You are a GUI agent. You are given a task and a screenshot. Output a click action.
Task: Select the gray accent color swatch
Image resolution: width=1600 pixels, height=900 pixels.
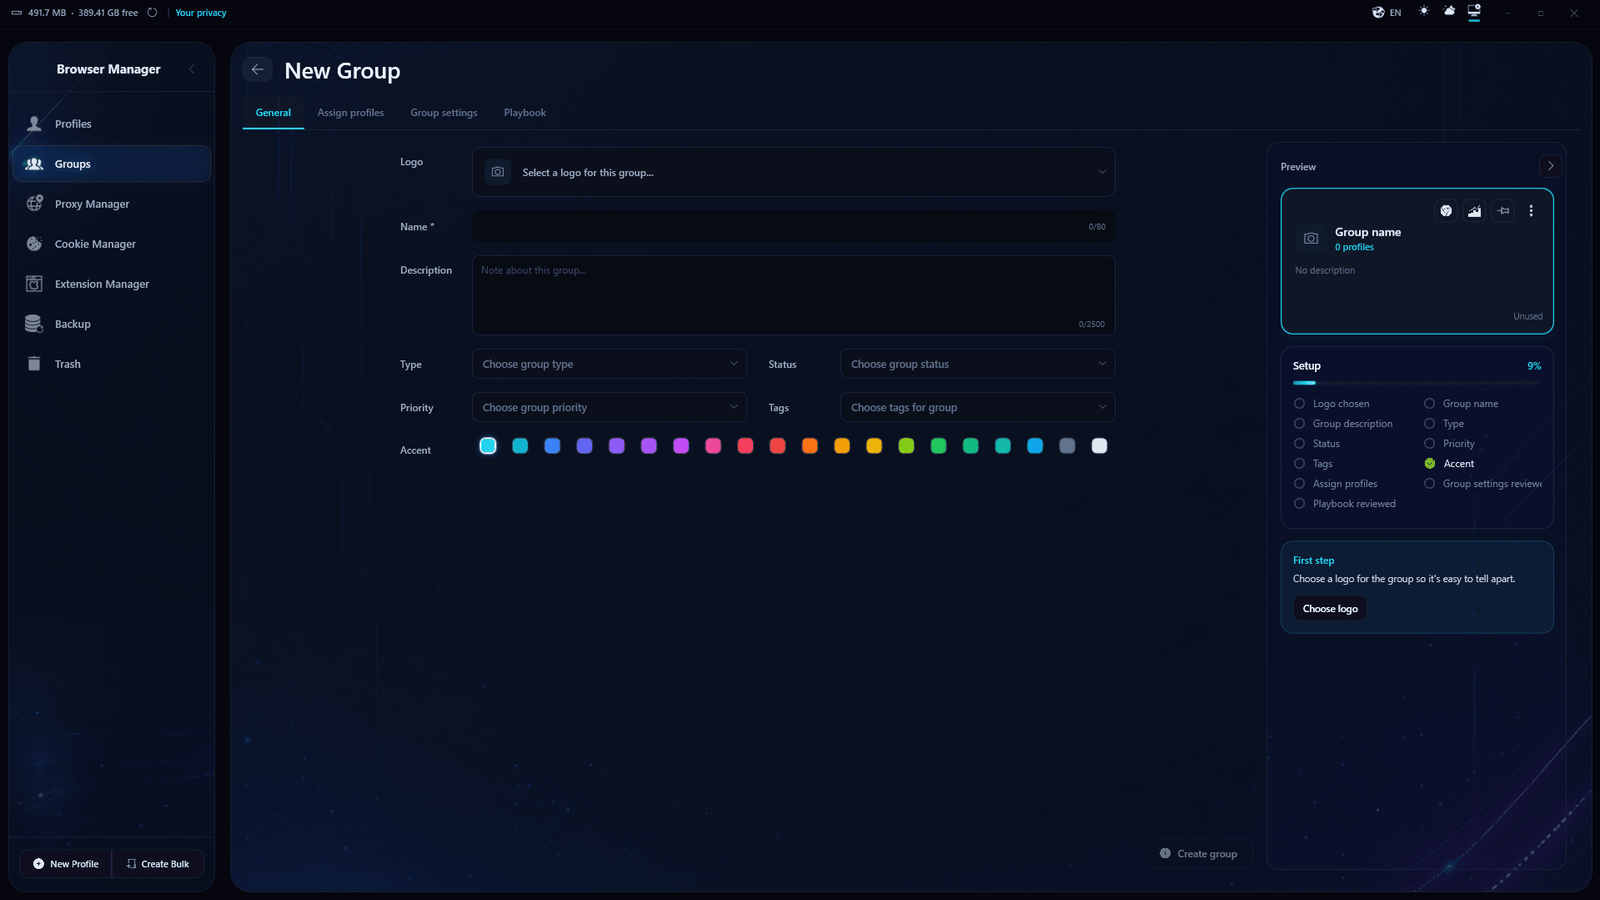tap(1067, 446)
